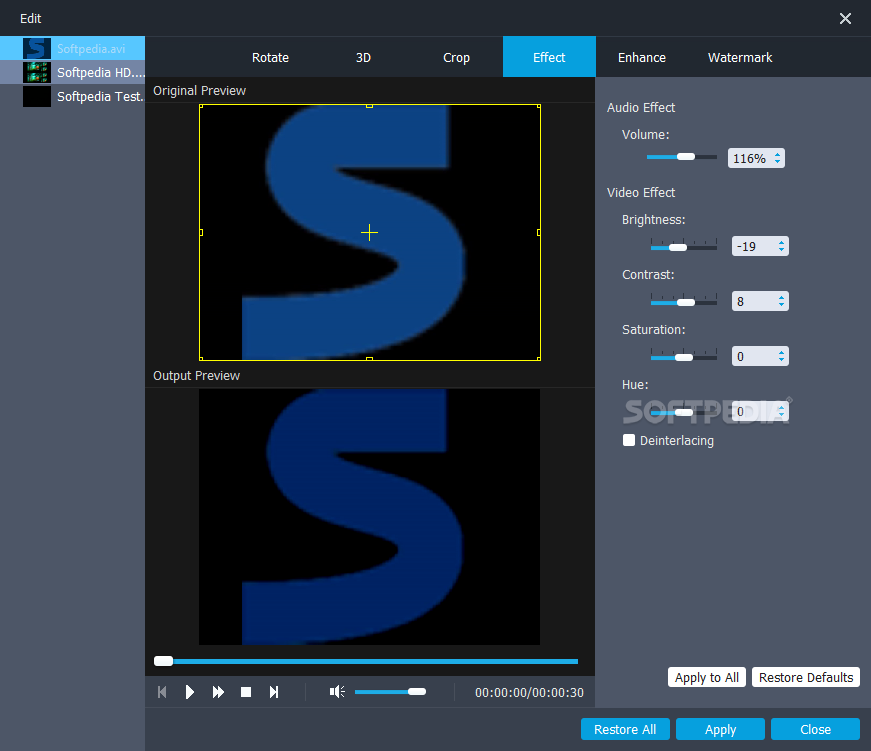Click the right-middle crop handle

coord(539,232)
